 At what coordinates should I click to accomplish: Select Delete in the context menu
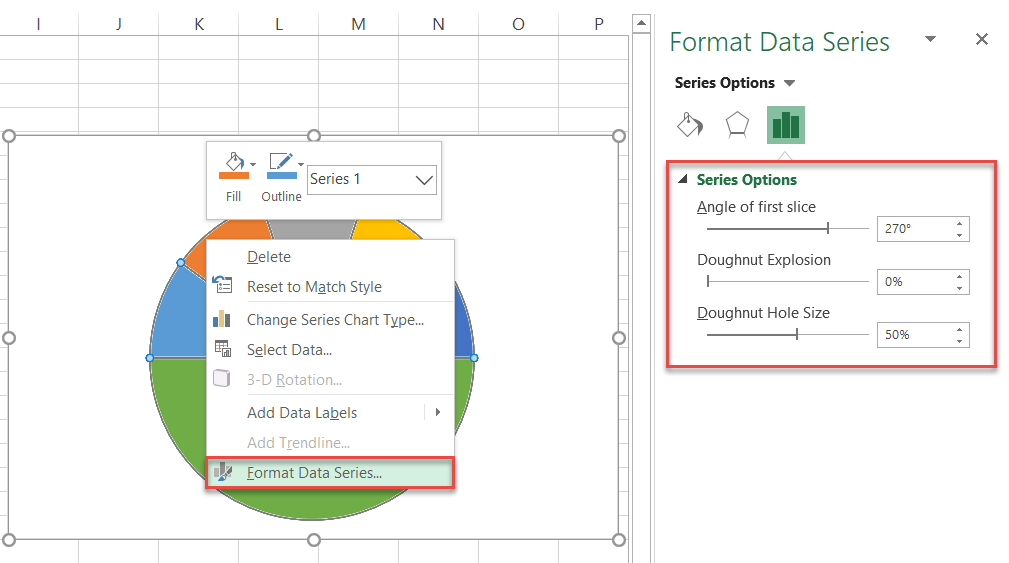[x=269, y=257]
